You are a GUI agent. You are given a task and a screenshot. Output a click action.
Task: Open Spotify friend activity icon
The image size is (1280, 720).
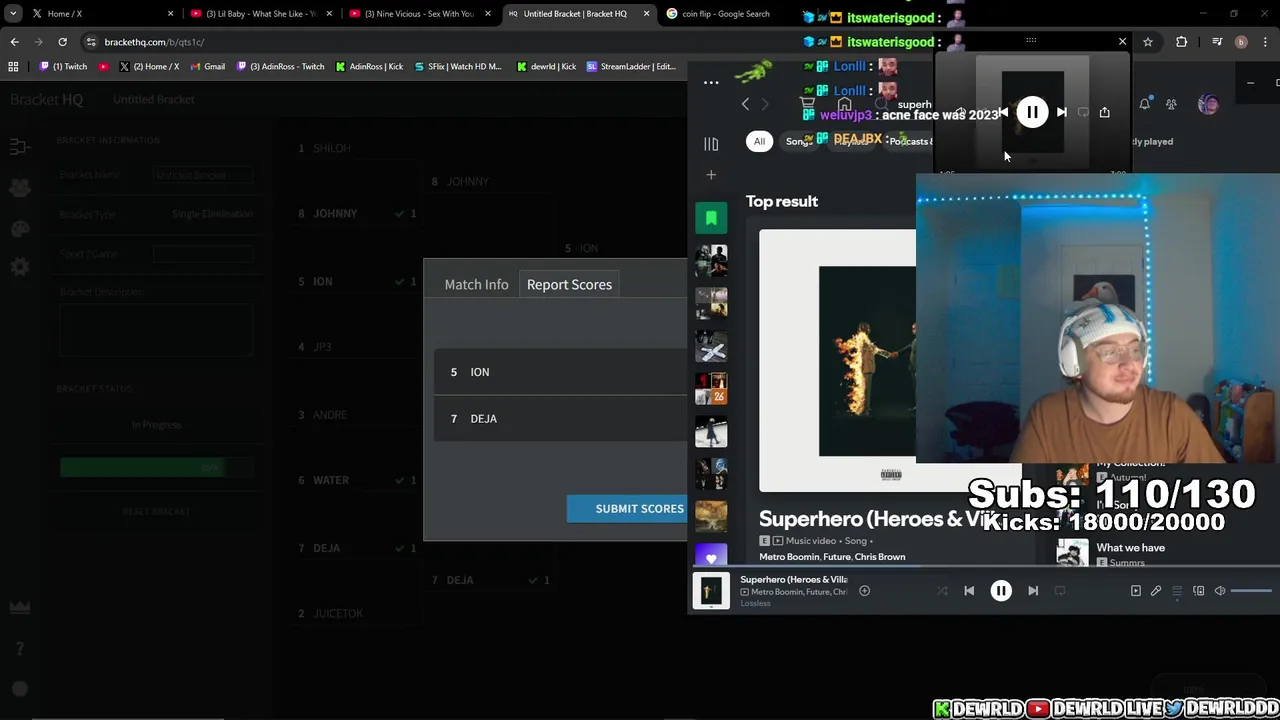click(1171, 104)
